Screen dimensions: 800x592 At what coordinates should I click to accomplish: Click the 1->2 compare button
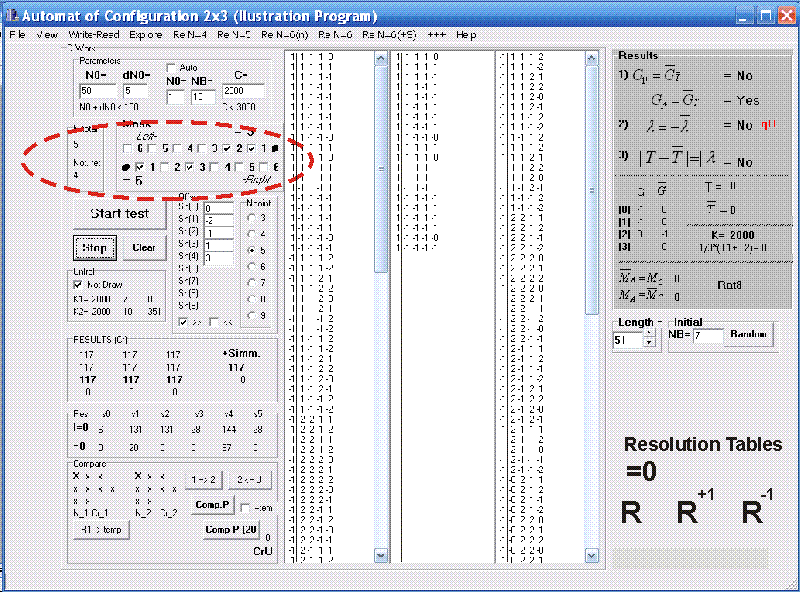[x=203, y=480]
